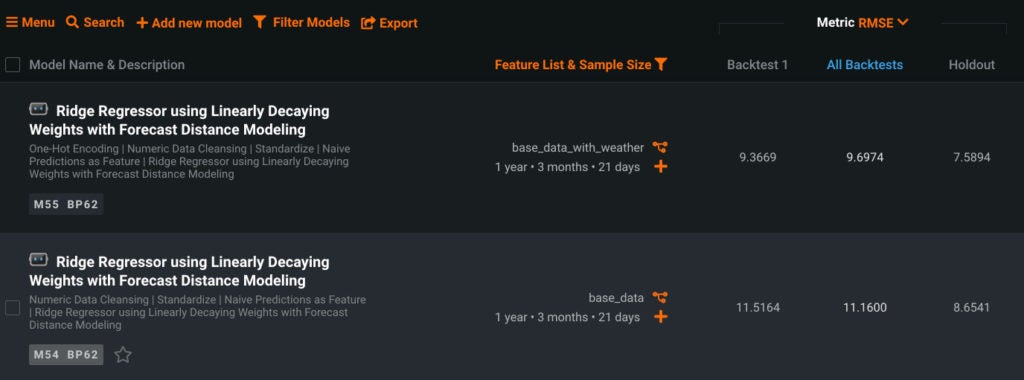Sort by All Backtests column

(865, 65)
